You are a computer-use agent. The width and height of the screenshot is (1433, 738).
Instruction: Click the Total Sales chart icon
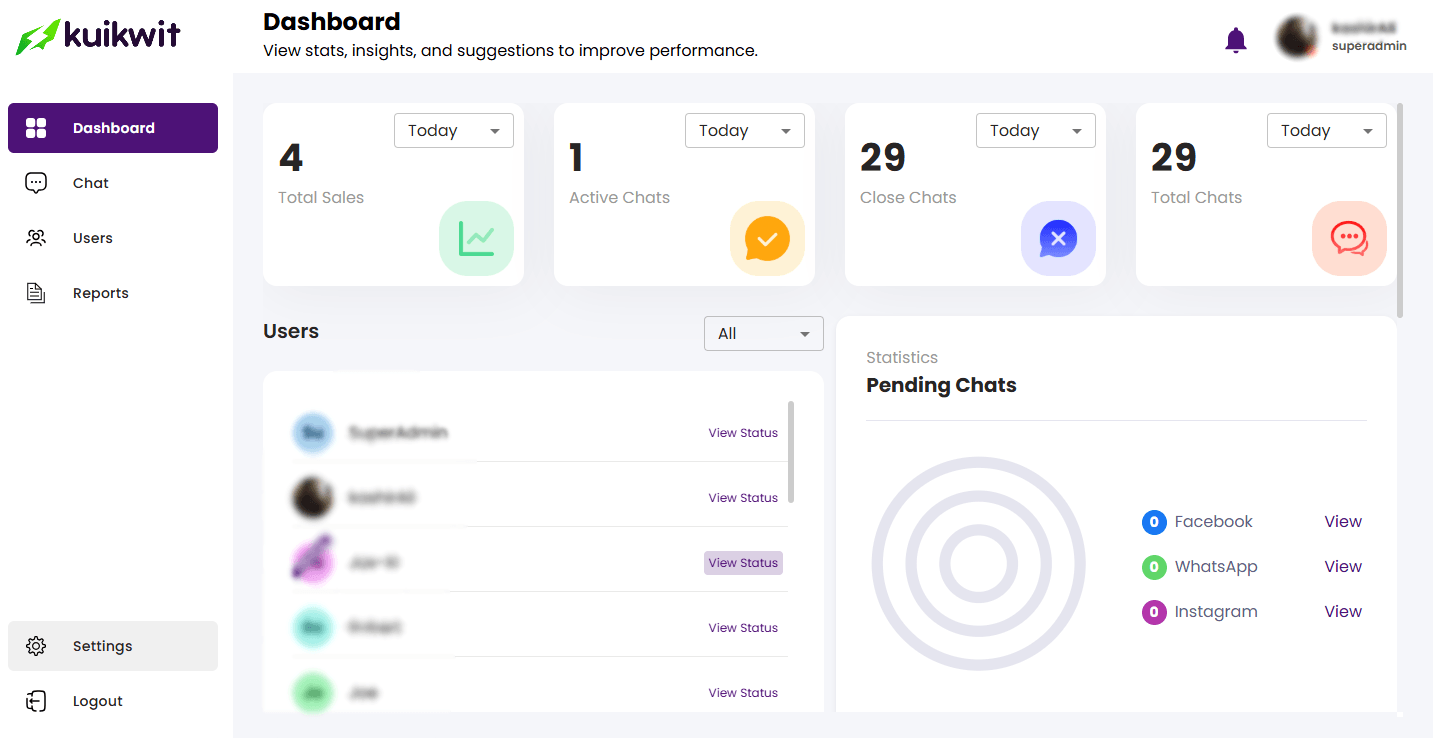pyautogui.click(x=476, y=238)
